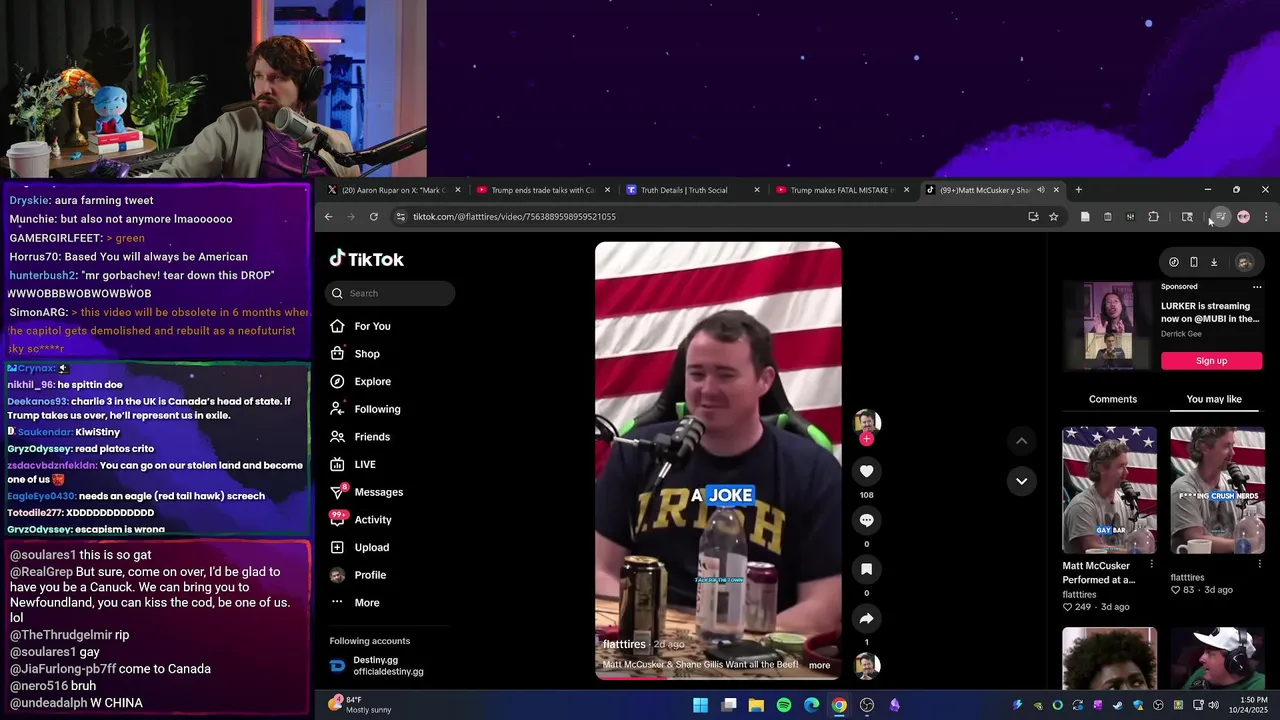
Task: Switch to 'Trump makes FATAL MISTAKE' tab
Action: 842,190
